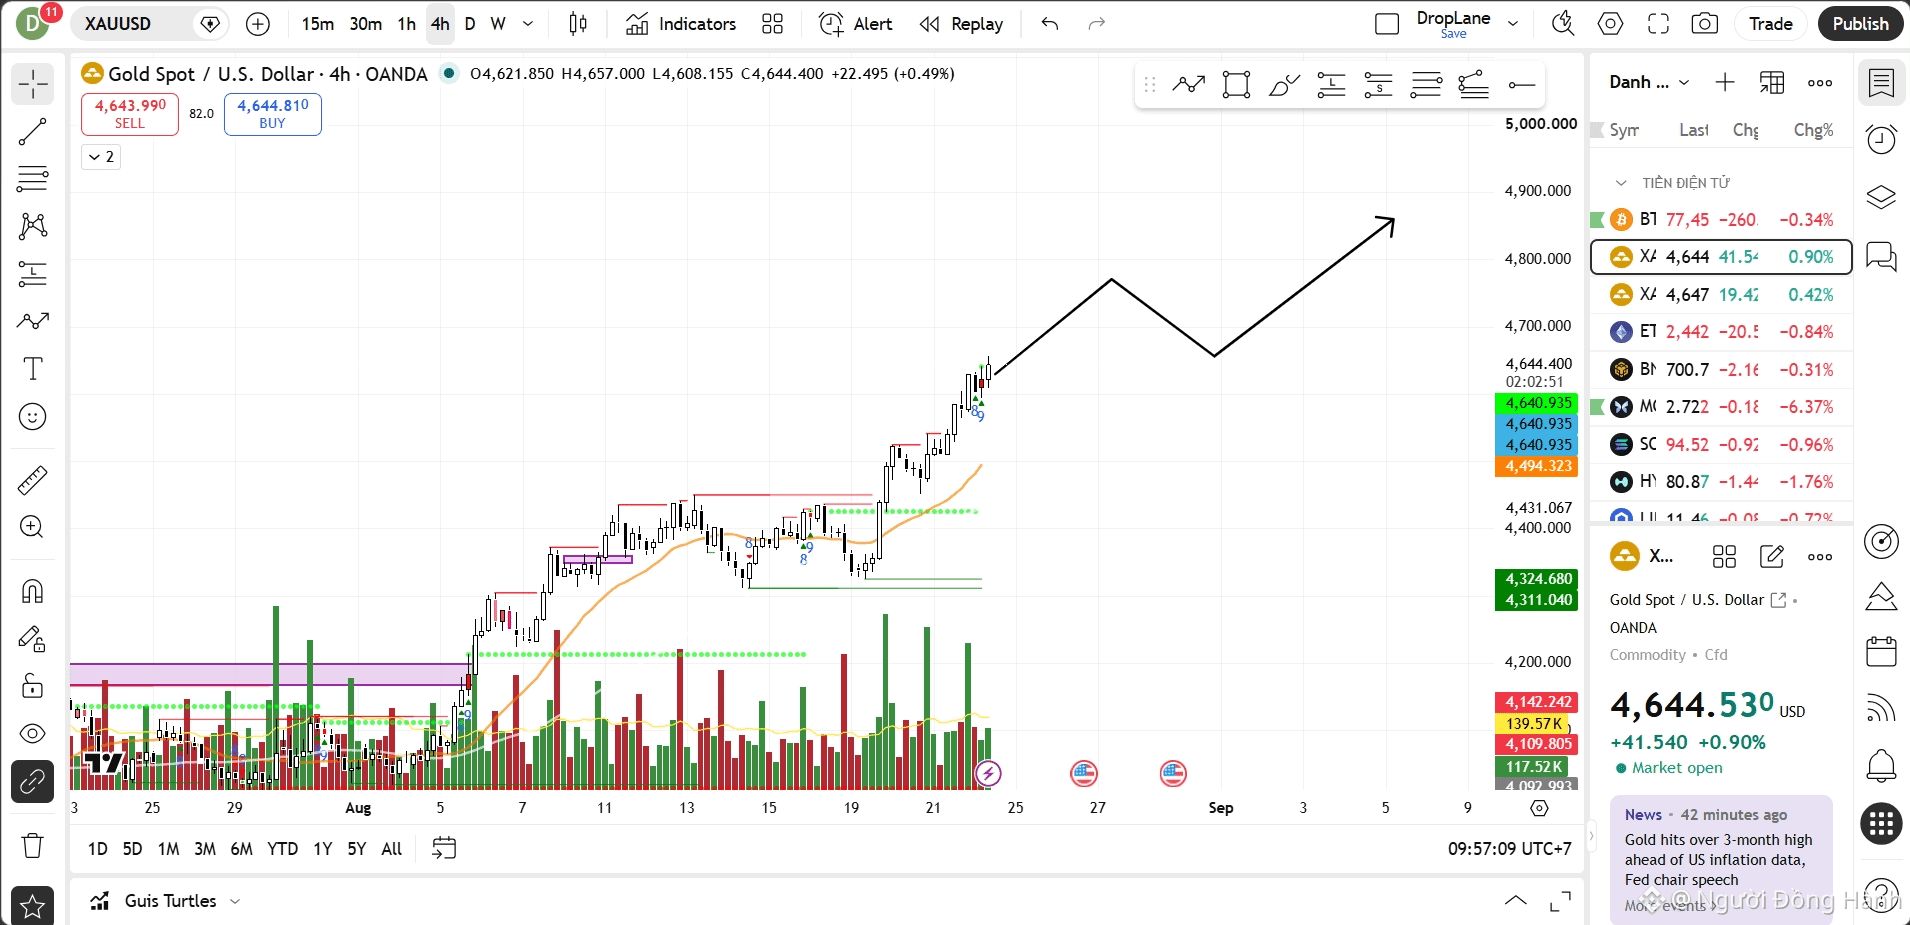Hide all drawings with eye icon
The height and width of the screenshot is (925, 1910).
pyautogui.click(x=32, y=734)
